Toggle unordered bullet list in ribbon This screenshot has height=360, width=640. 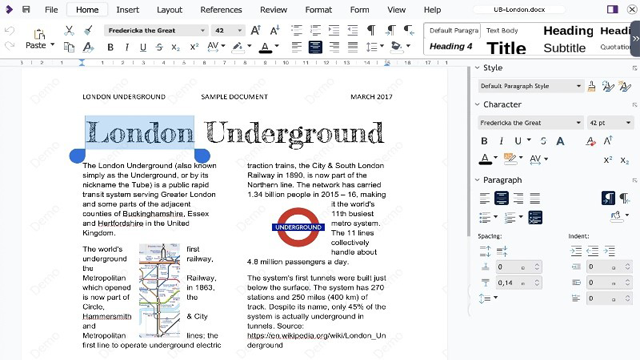point(297,30)
